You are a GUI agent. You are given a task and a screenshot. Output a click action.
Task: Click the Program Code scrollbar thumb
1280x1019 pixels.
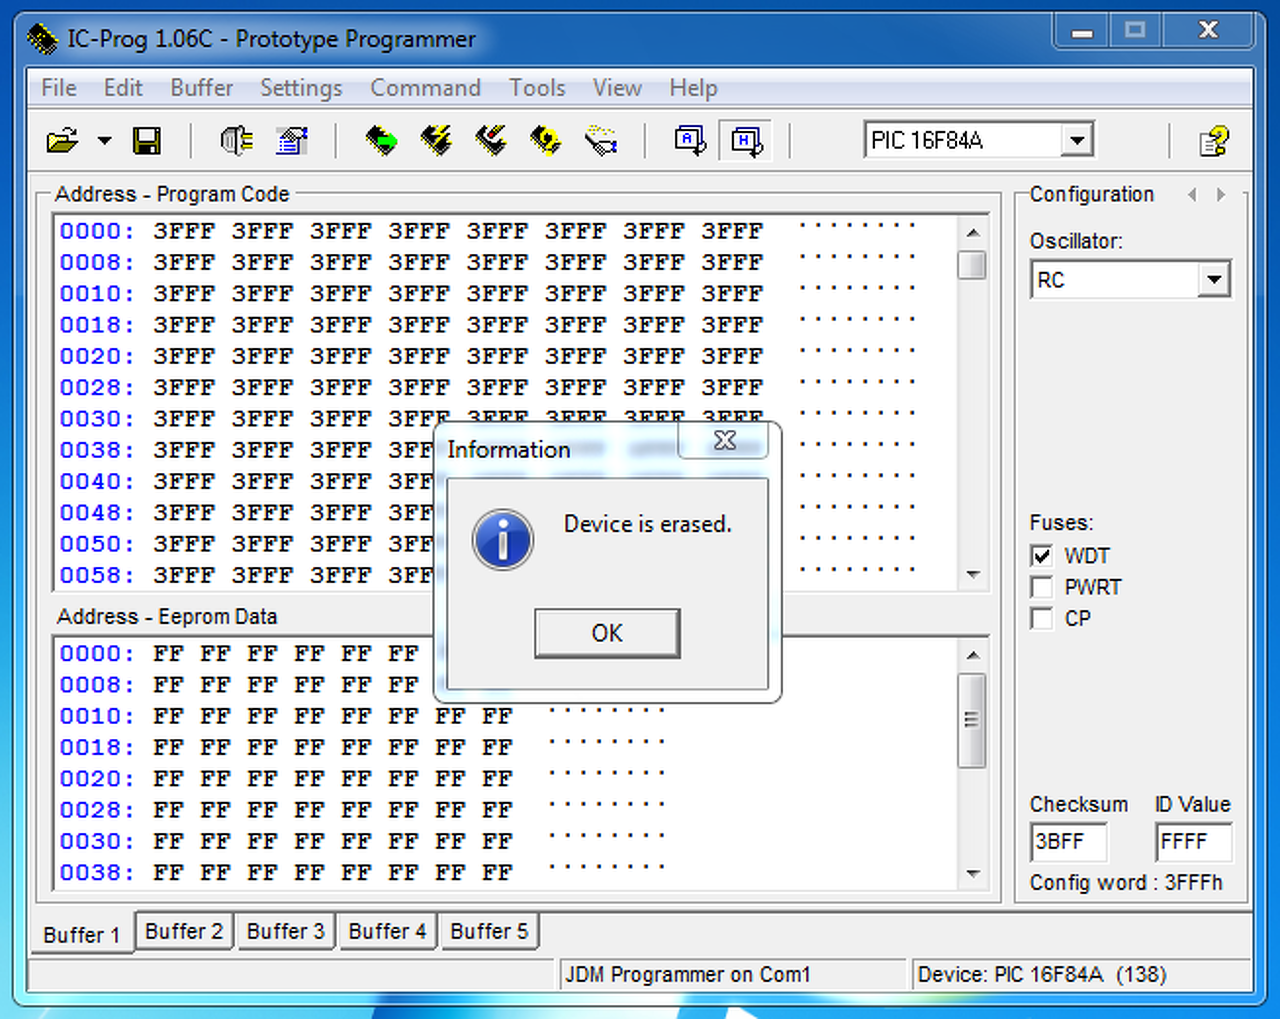tap(972, 265)
